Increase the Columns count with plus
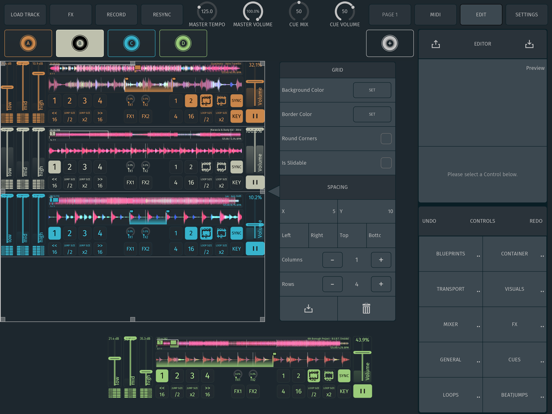This screenshot has width=552, height=414. (381, 260)
